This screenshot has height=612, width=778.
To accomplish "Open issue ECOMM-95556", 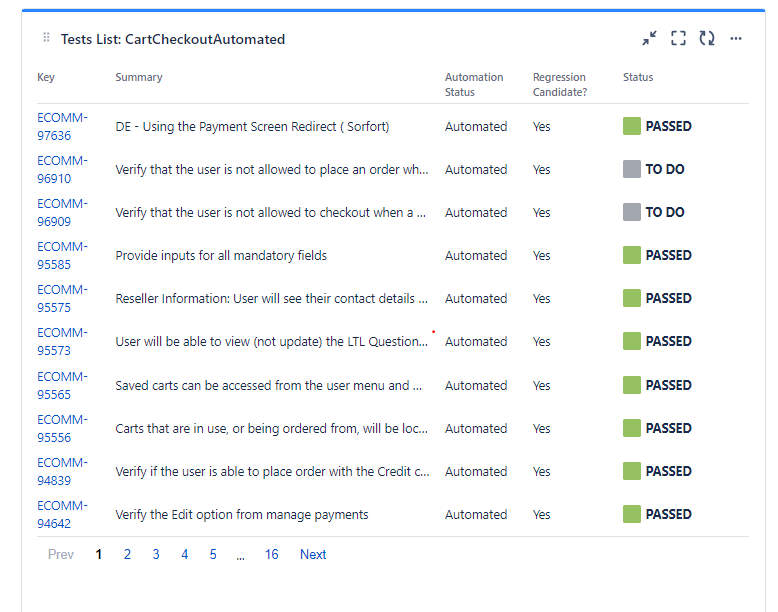I will click(x=62, y=428).
